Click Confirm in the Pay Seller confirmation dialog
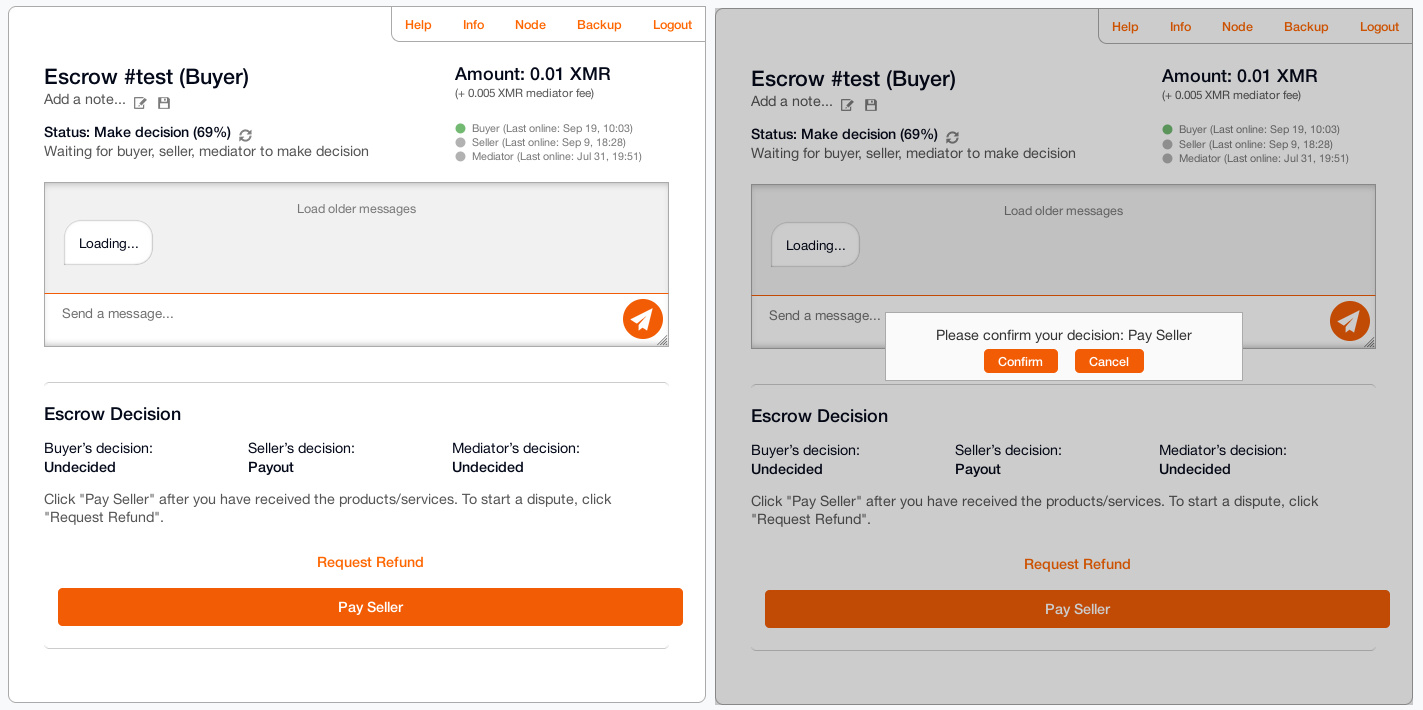Screen dimensions: 1423x710 [x=1020, y=362]
